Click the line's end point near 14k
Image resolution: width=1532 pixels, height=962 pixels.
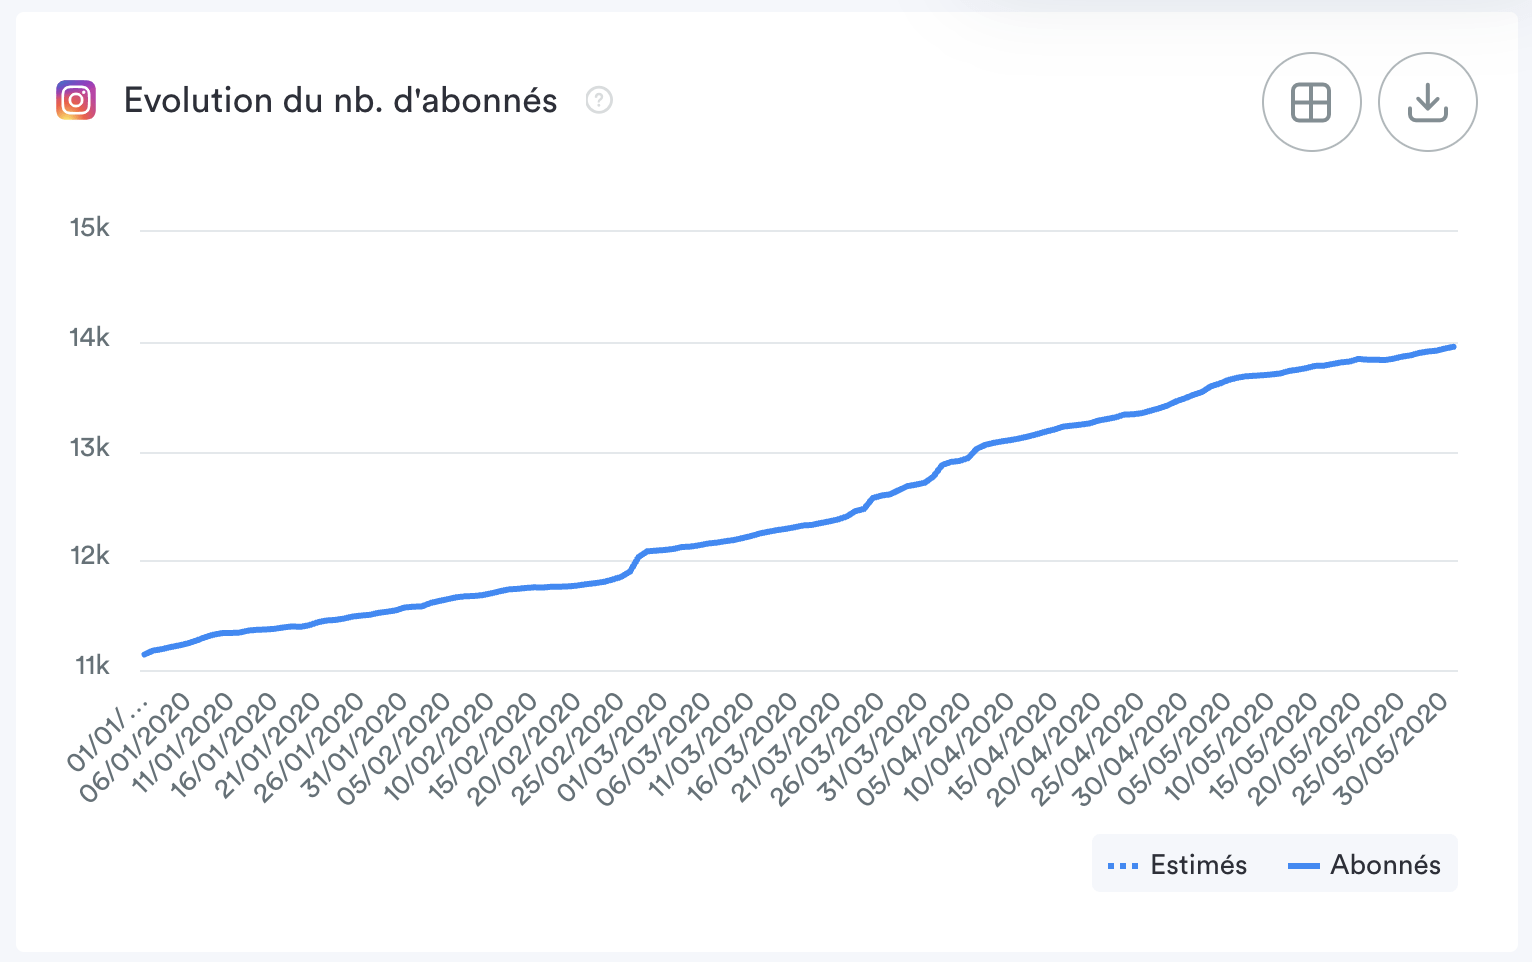pos(1453,347)
